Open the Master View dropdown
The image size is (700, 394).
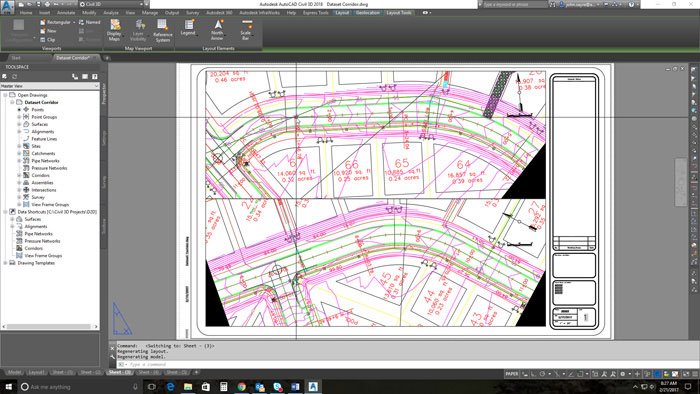pos(50,86)
